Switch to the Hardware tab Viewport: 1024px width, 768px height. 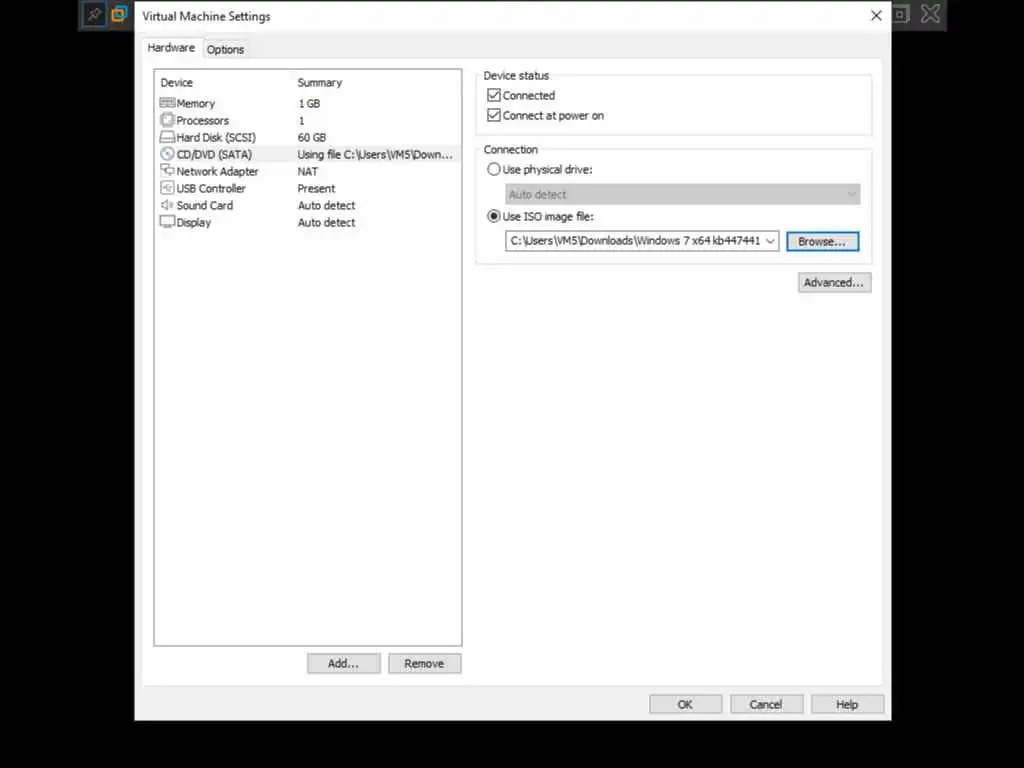171,48
